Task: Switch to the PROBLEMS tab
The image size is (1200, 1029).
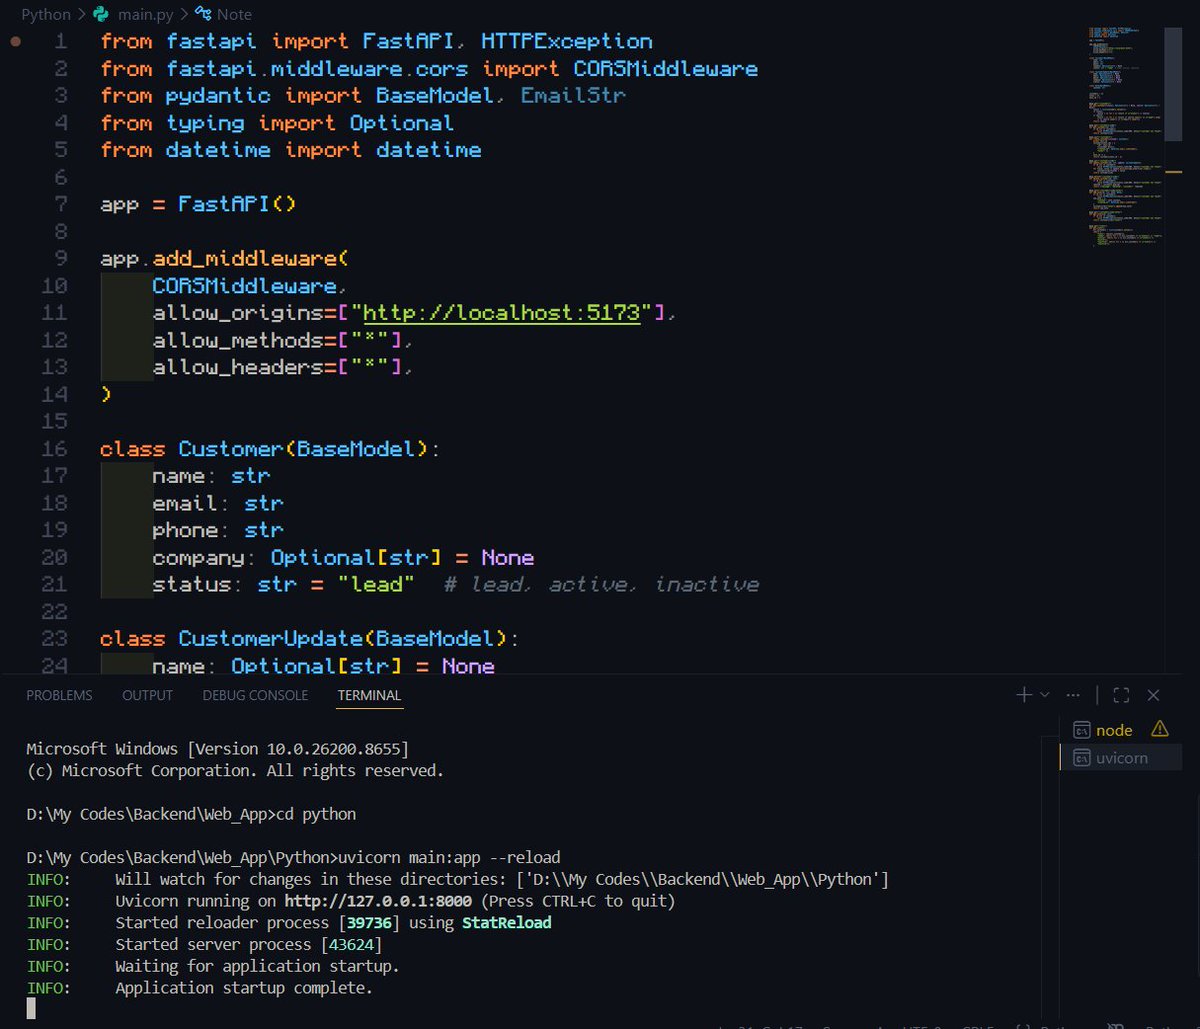Action: (x=59, y=695)
